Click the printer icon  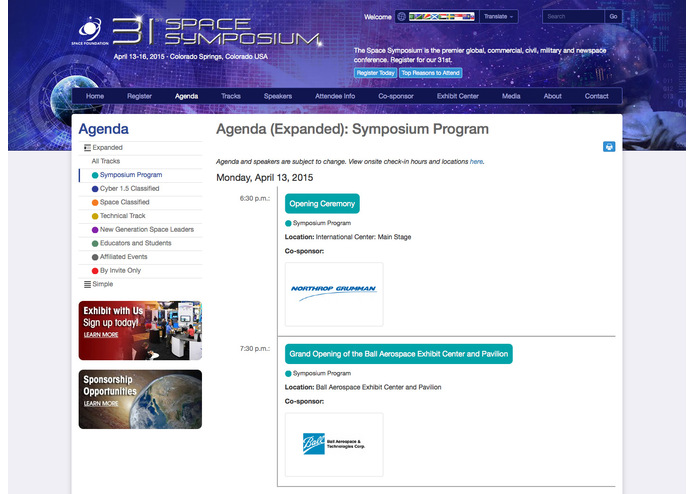click(x=609, y=147)
